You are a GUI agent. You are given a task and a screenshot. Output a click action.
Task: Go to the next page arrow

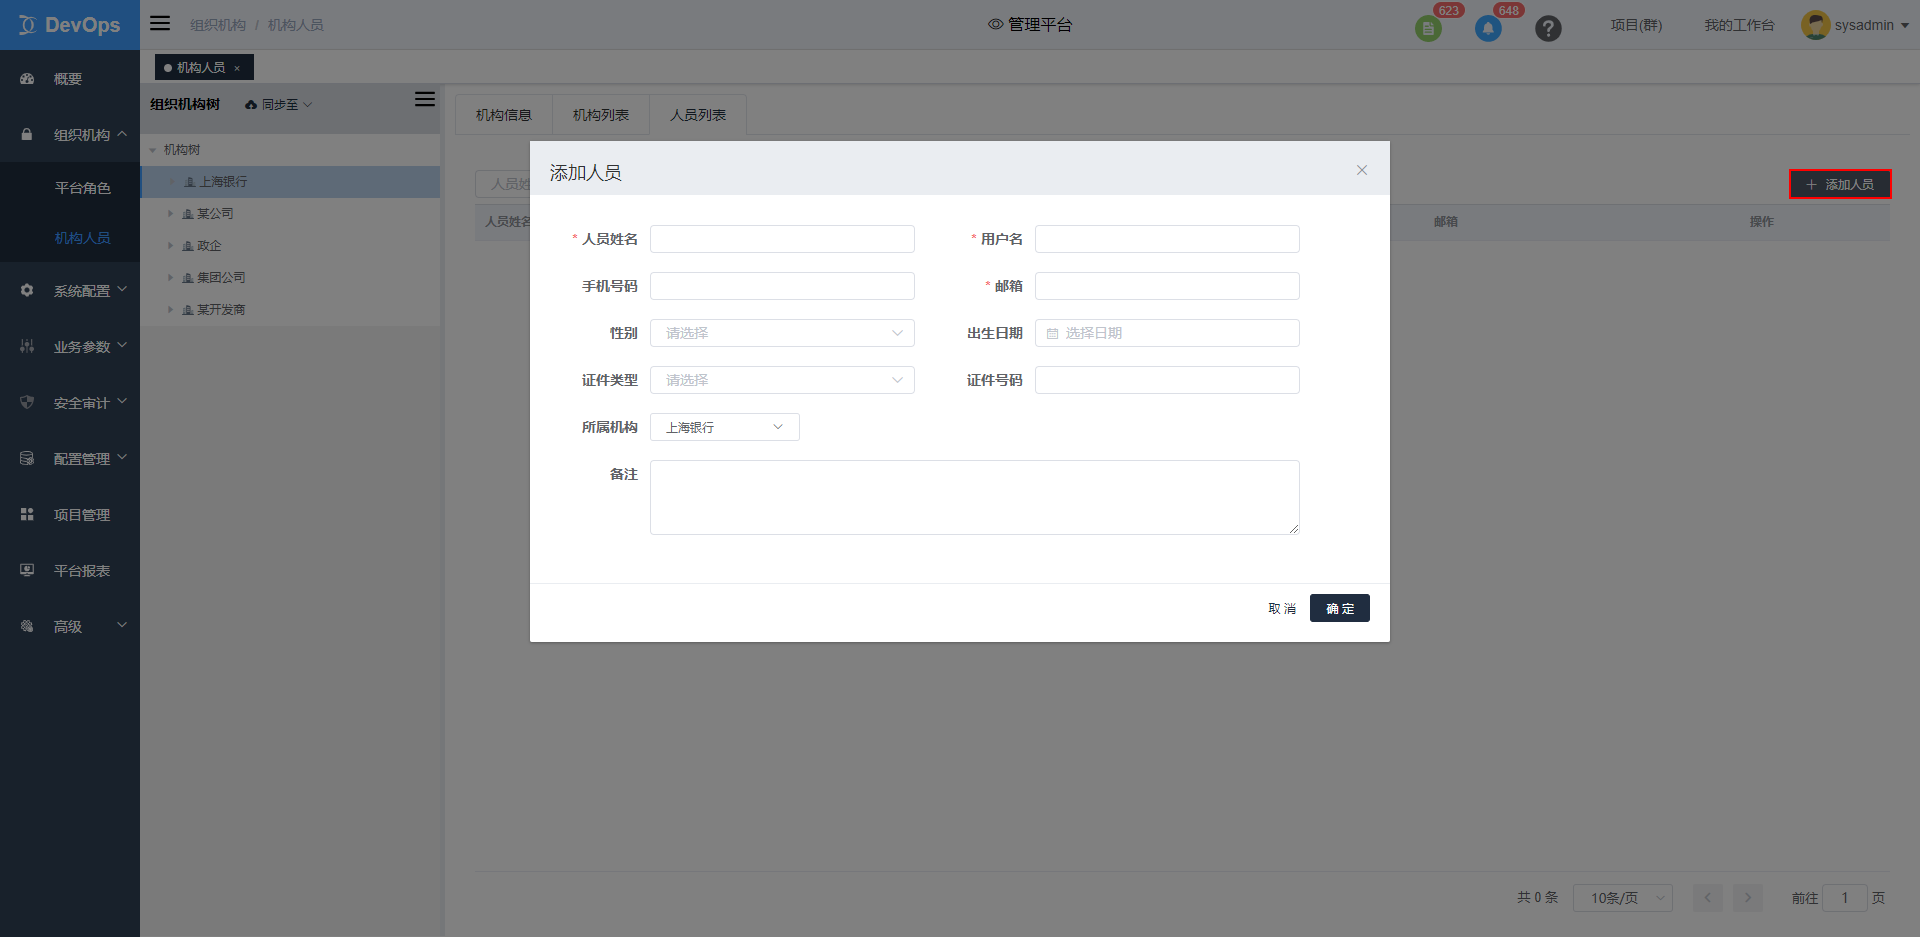(1748, 898)
